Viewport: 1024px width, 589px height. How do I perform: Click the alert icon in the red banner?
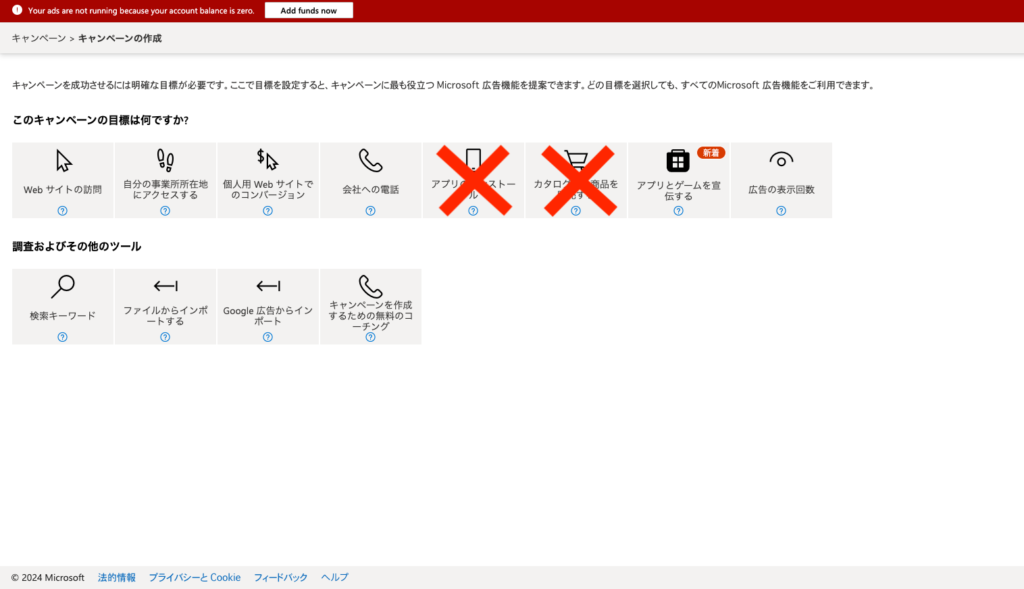coord(17,10)
